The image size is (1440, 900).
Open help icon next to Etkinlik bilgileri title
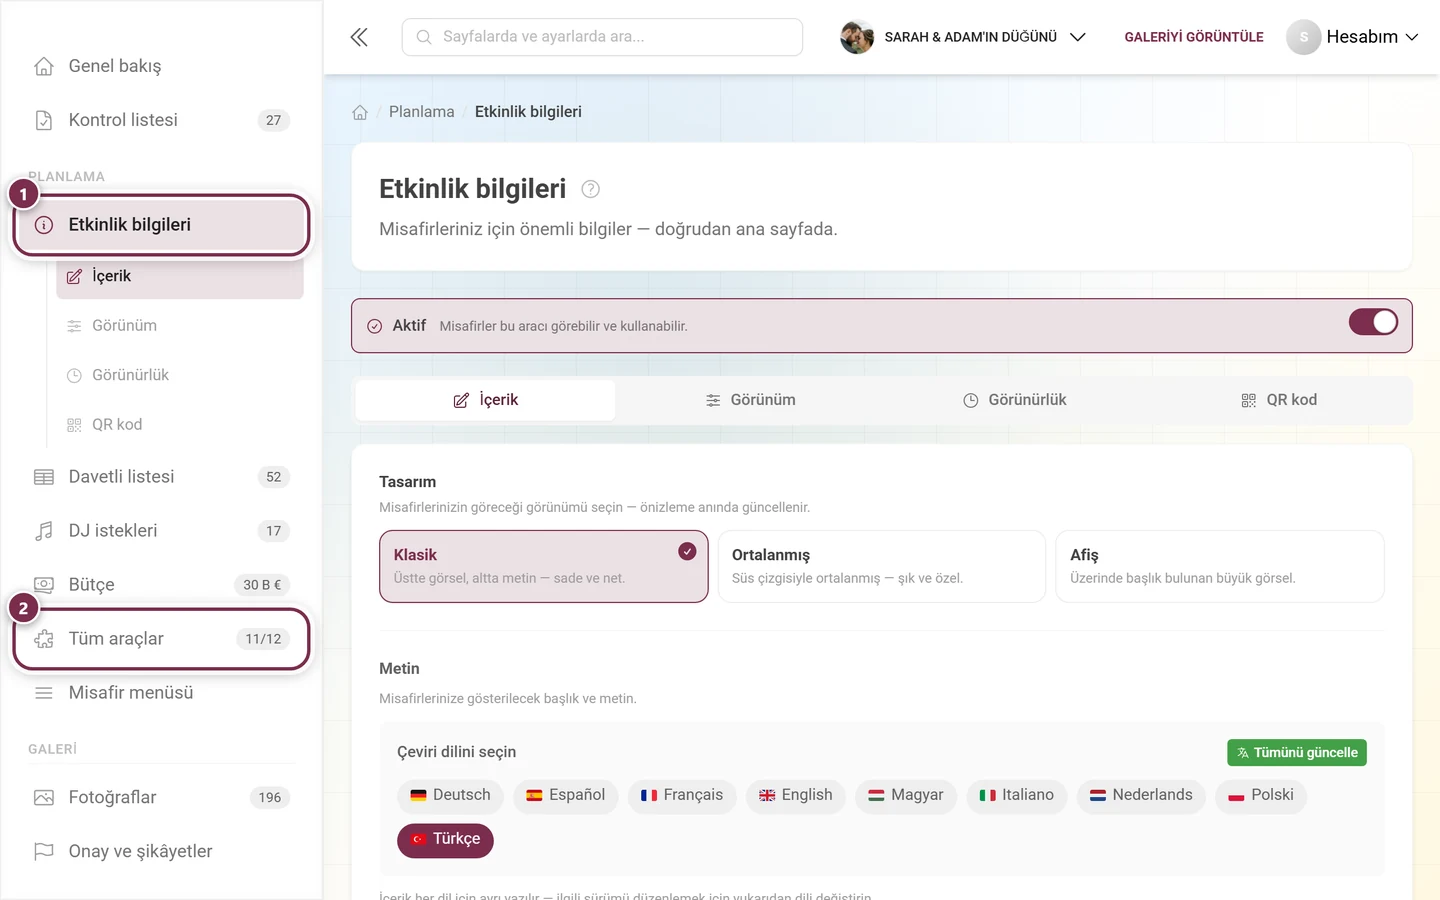[x=591, y=189]
